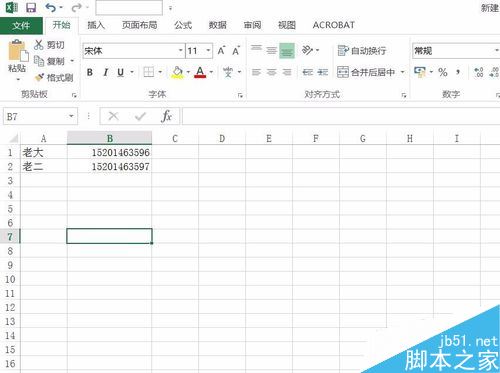Toggle Italic formatting
500x373 pixels.
point(106,72)
